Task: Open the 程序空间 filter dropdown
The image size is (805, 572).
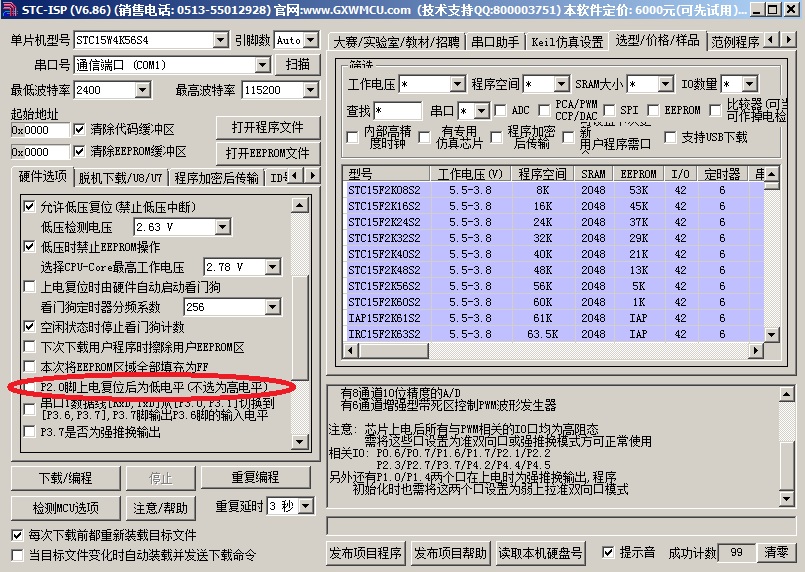Action: 561,84
